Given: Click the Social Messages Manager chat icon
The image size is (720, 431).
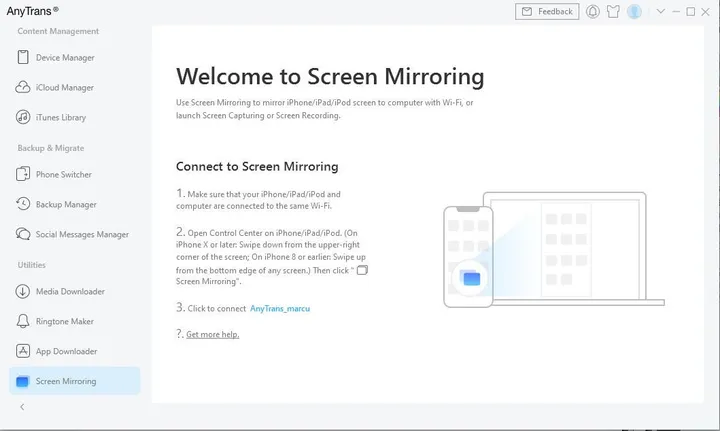Looking at the screenshot, I should pyautogui.click(x=23, y=234).
